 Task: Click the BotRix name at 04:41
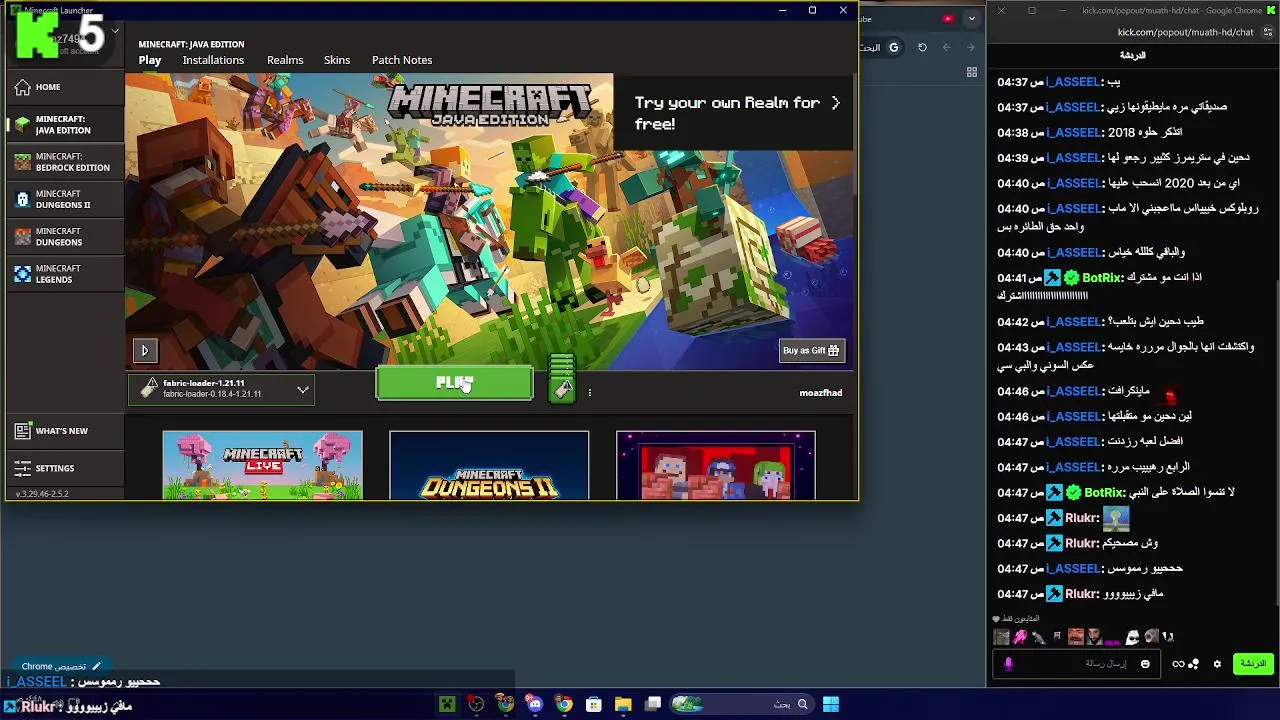1101,277
